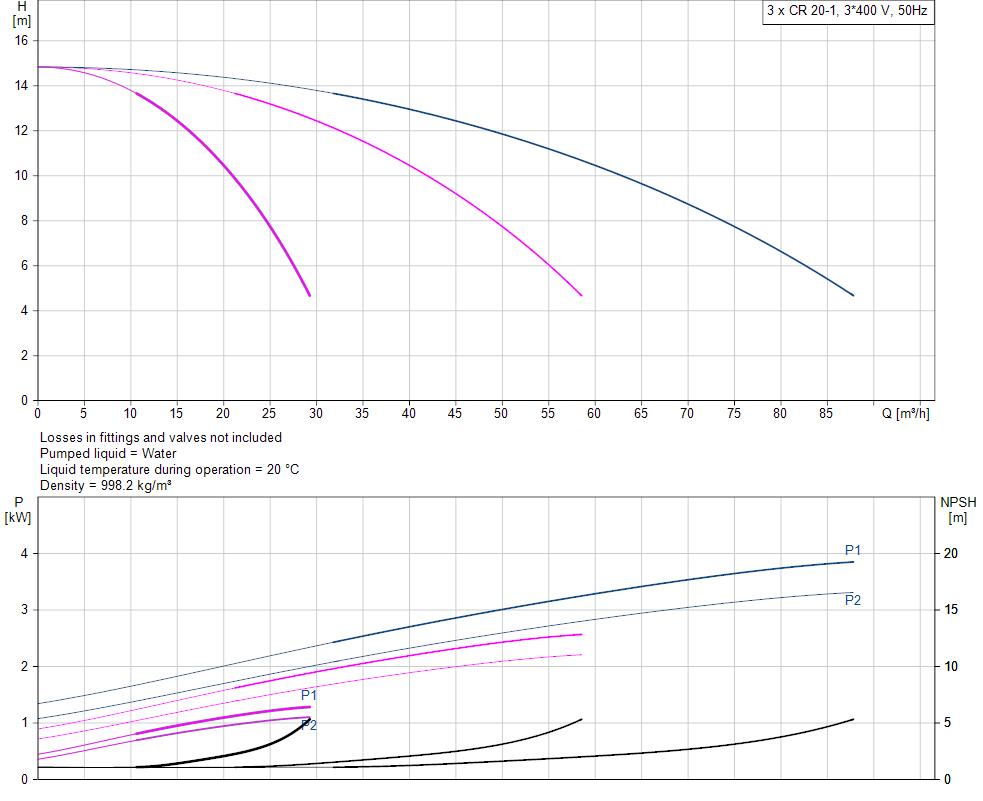This screenshot has height=801, width=983.
Task: Click the 'NPSH [m]' axis label
Action: (x=958, y=510)
